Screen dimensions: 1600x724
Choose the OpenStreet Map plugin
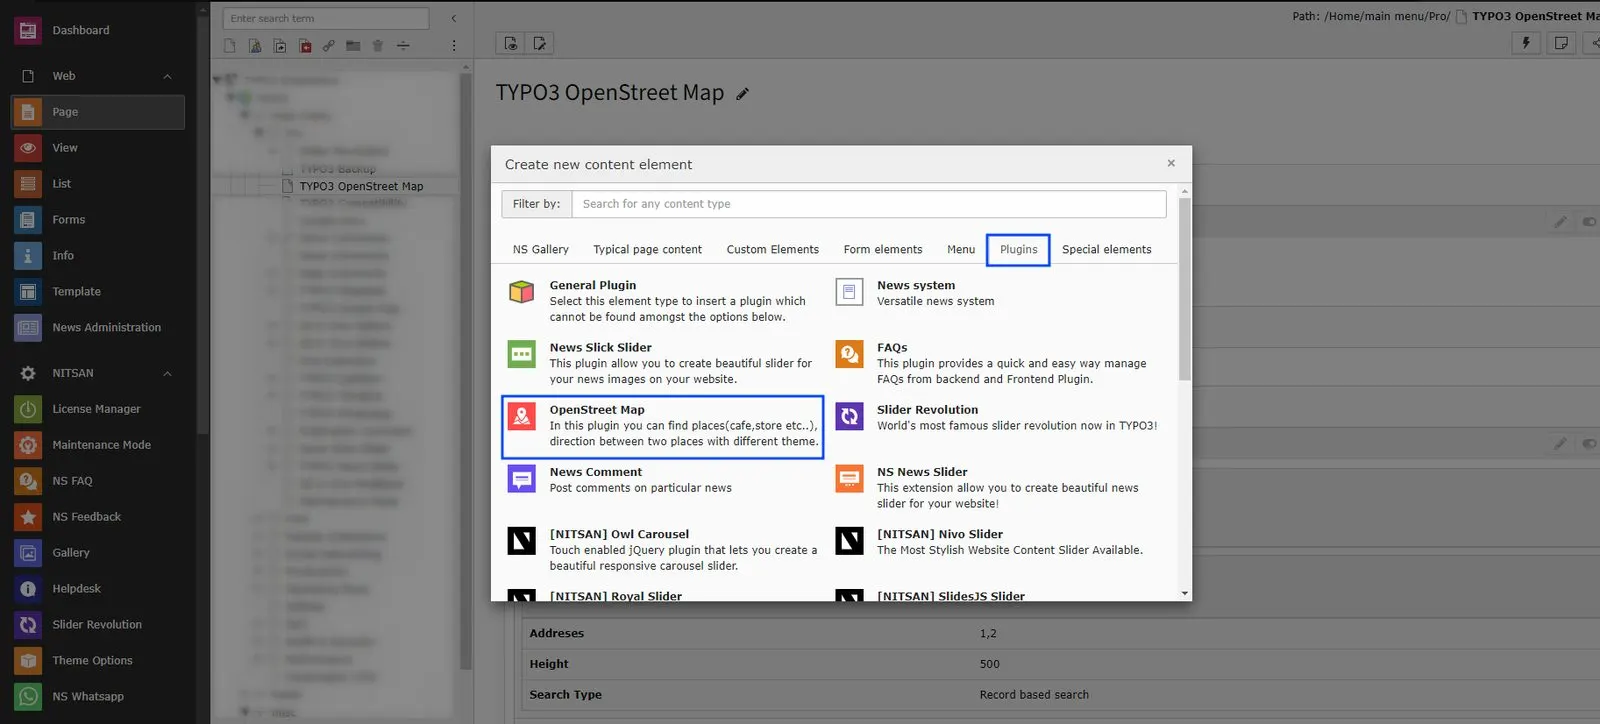(663, 427)
